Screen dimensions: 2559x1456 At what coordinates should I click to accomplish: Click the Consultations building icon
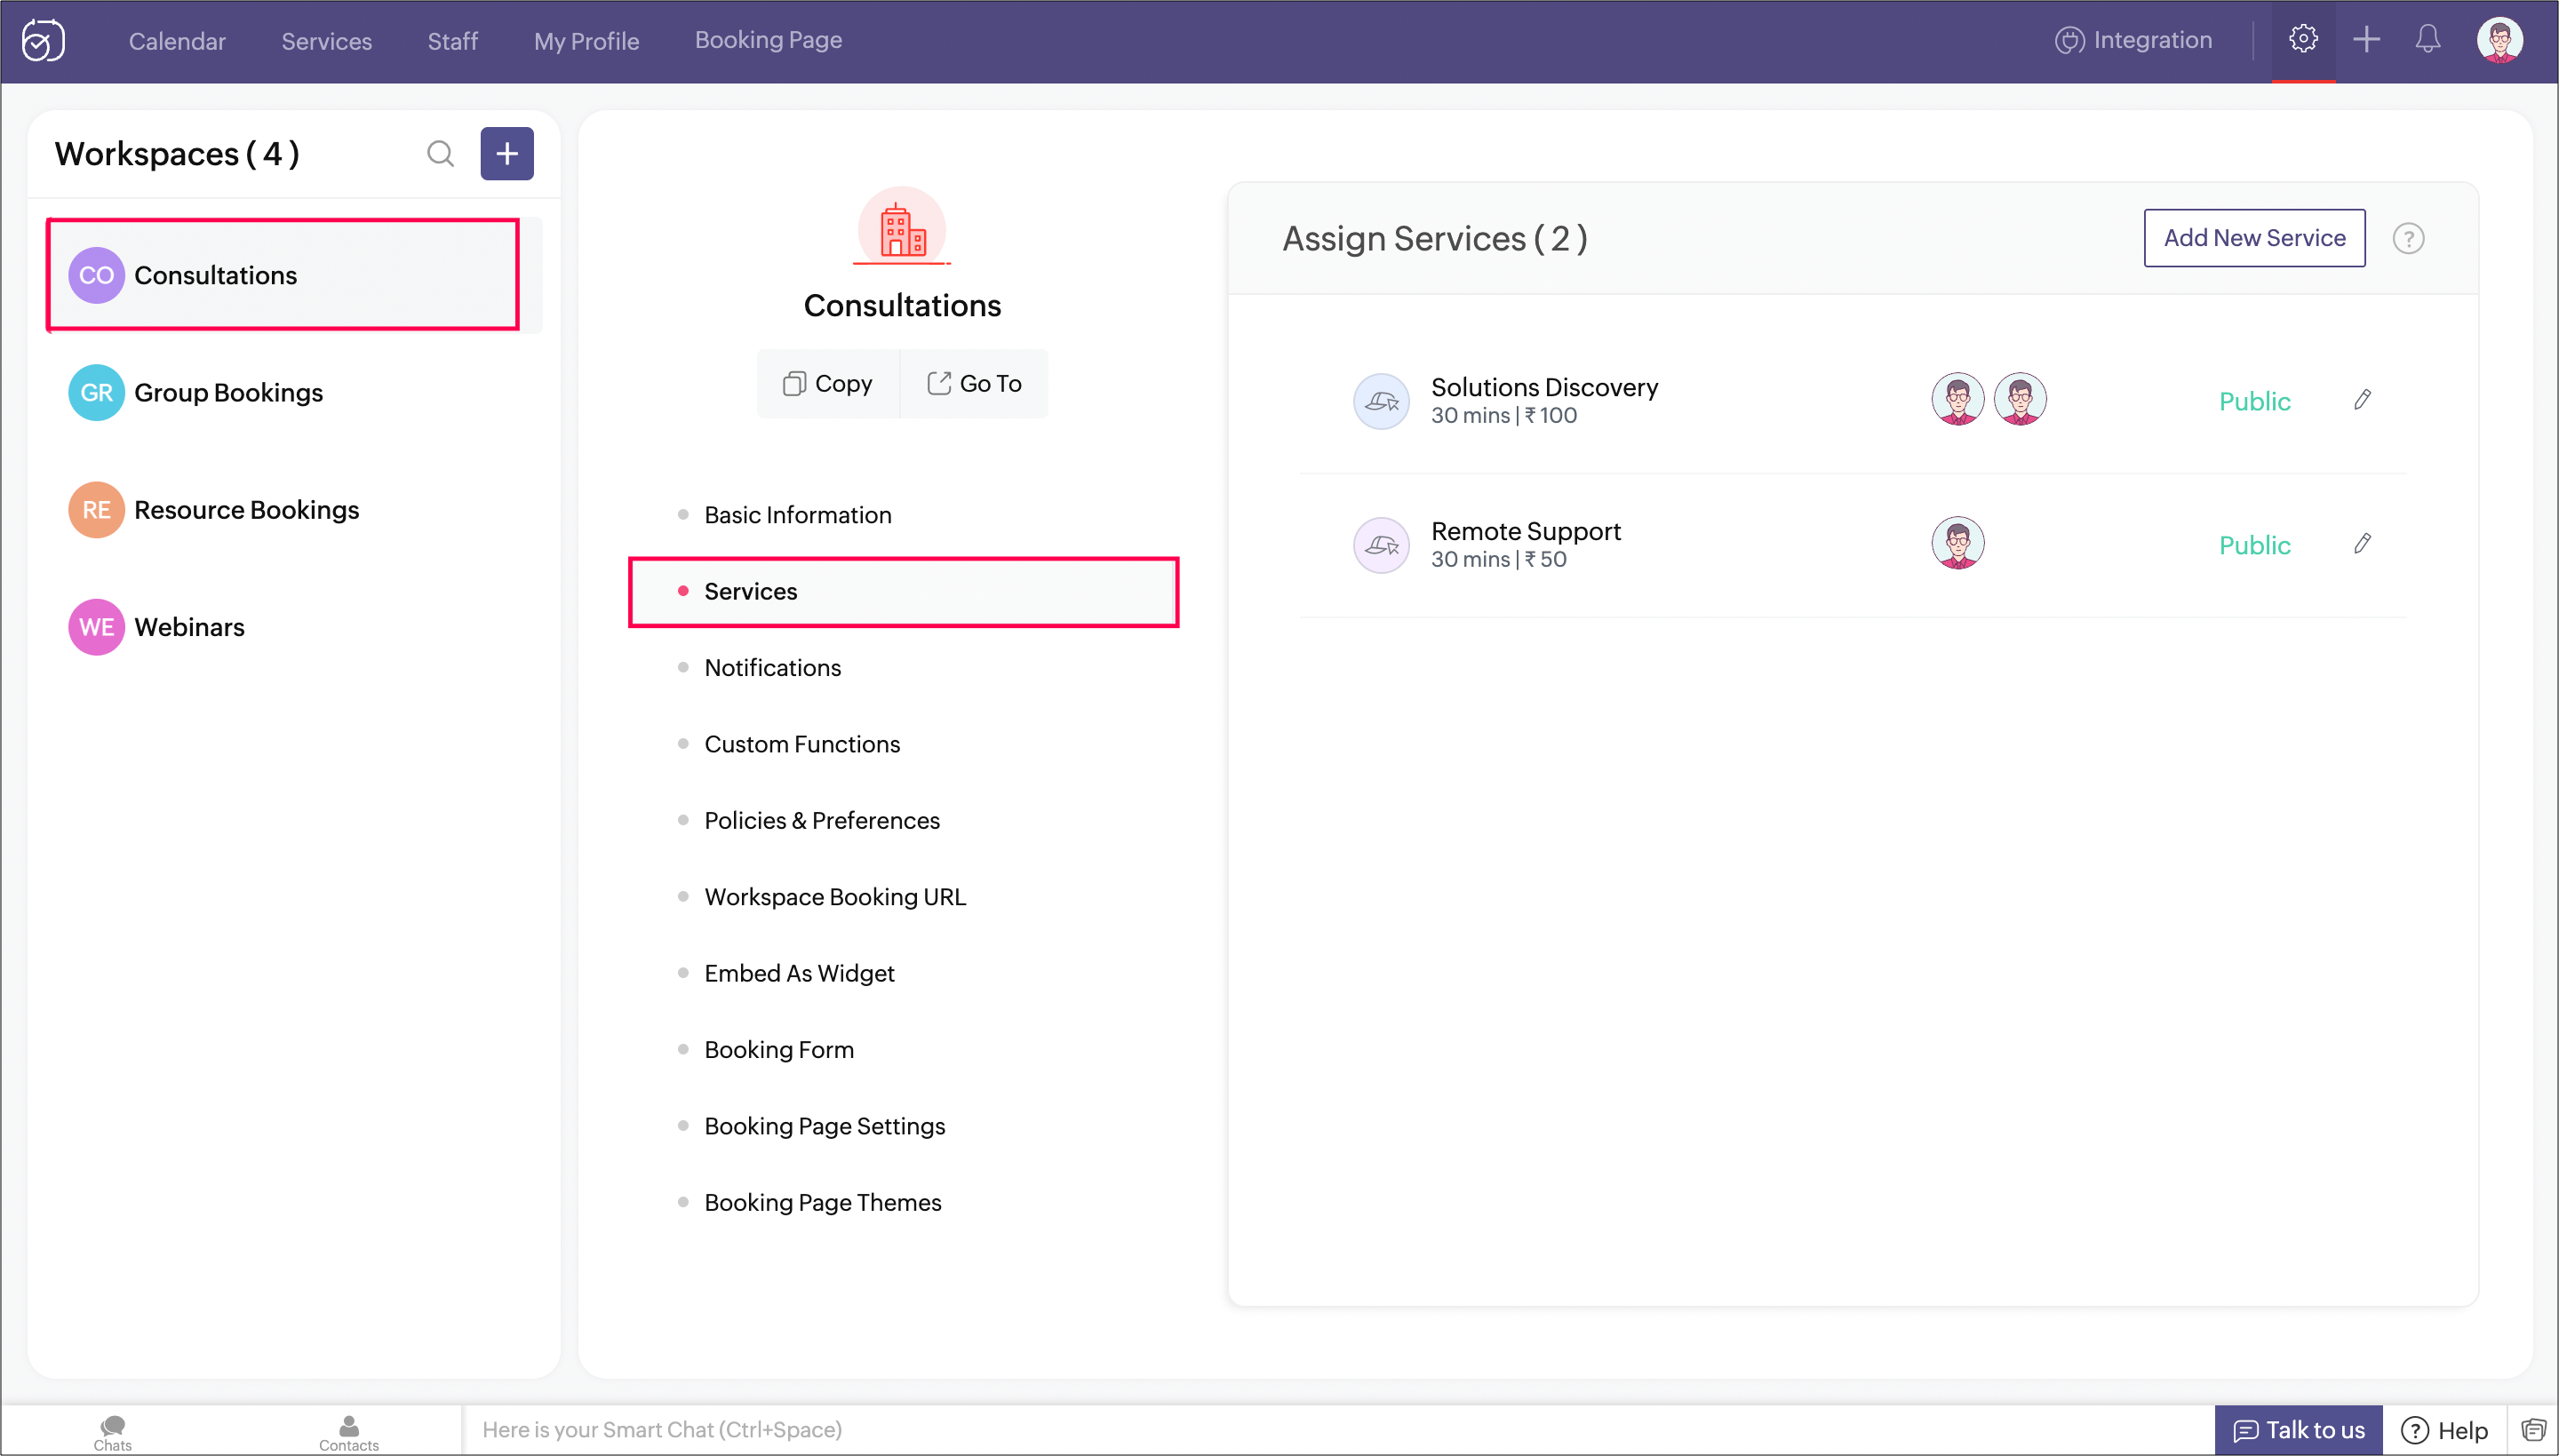[x=902, y=227]
